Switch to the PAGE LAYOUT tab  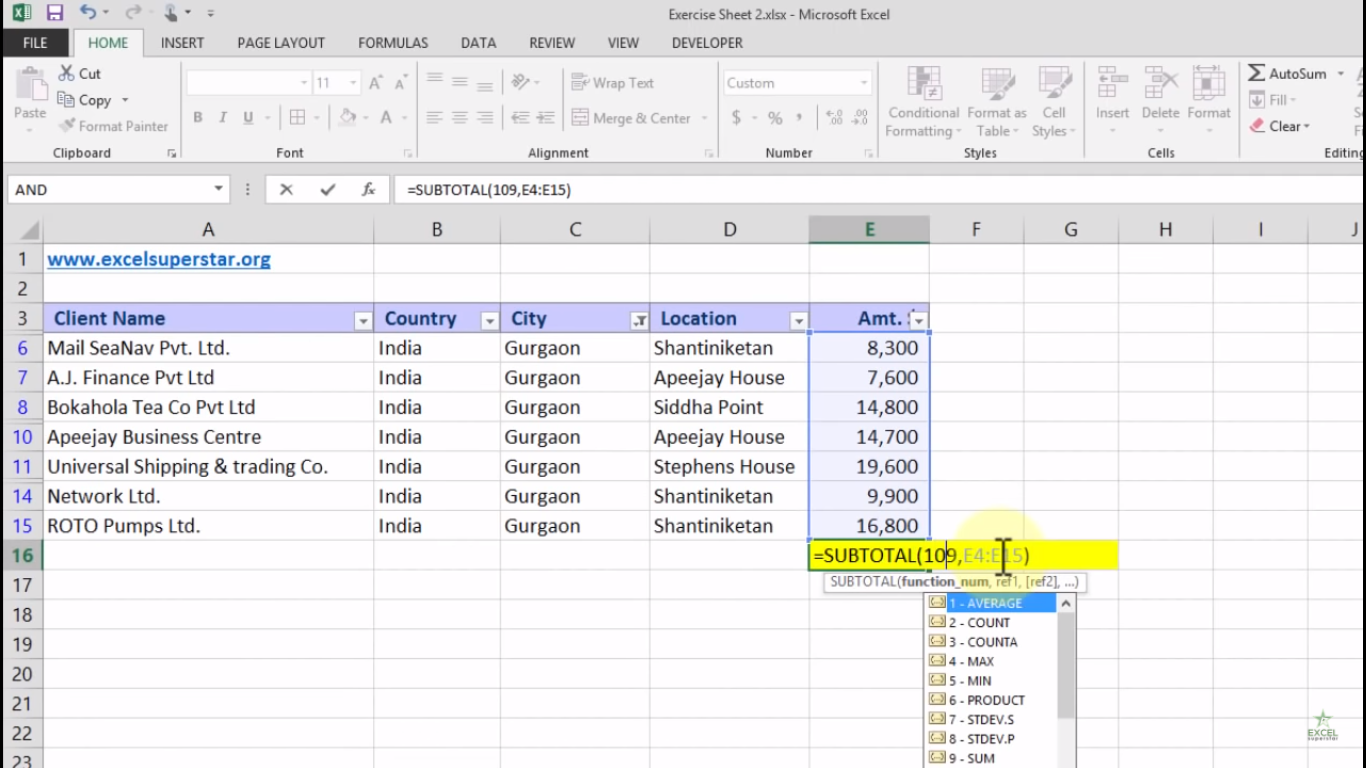(281, 43)
